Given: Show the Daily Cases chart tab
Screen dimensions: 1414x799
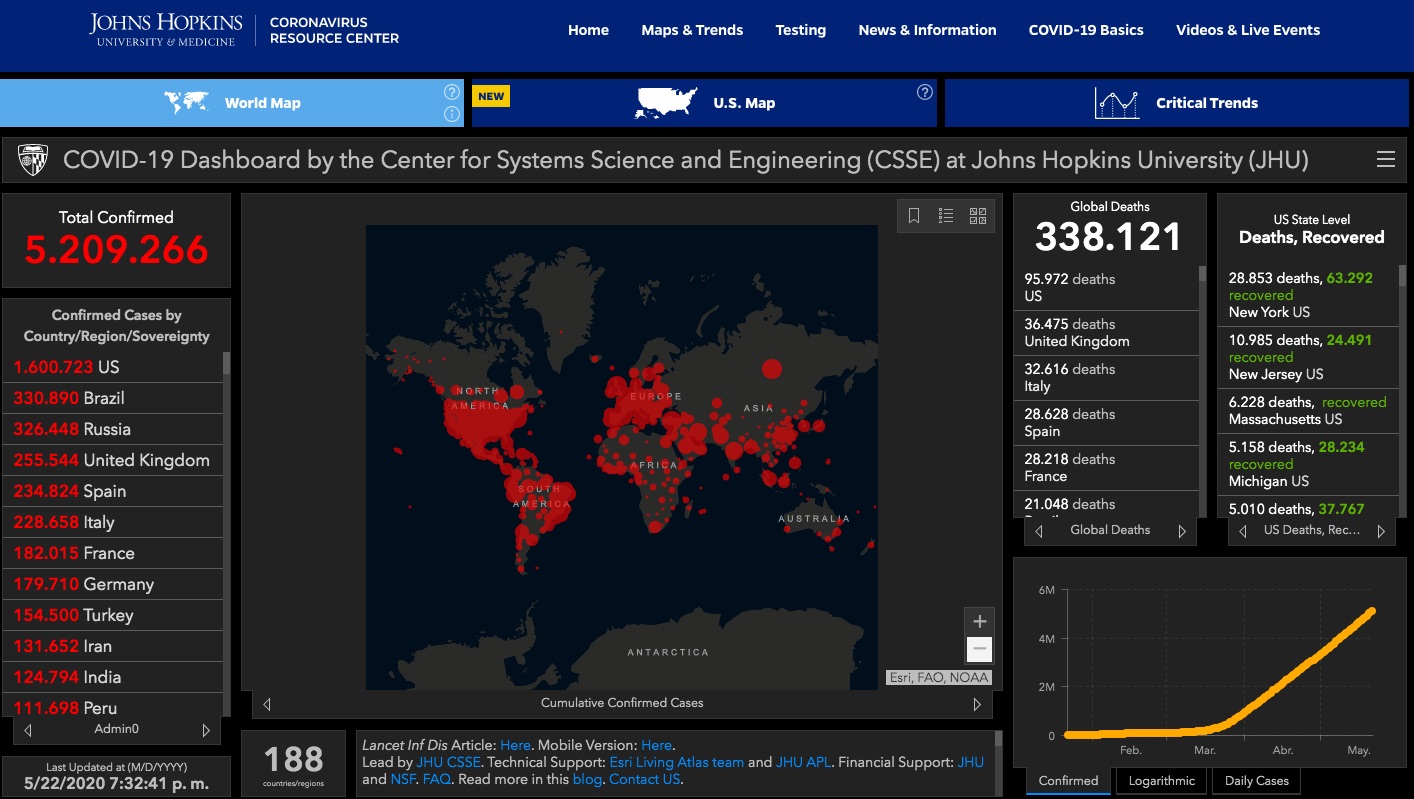Looking at the screenshot, I should click(x=1257, y=781).
